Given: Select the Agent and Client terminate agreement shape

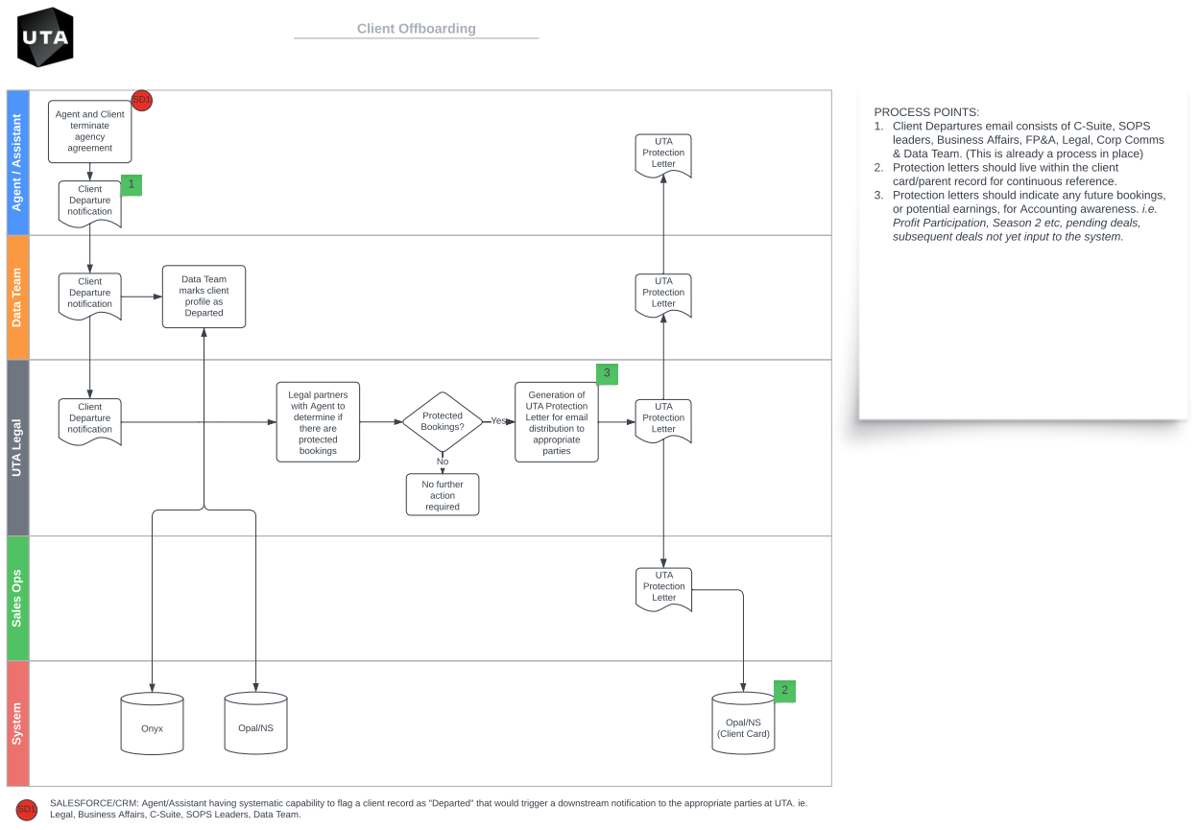Looking at the screenshot, I should coord(89,130).
